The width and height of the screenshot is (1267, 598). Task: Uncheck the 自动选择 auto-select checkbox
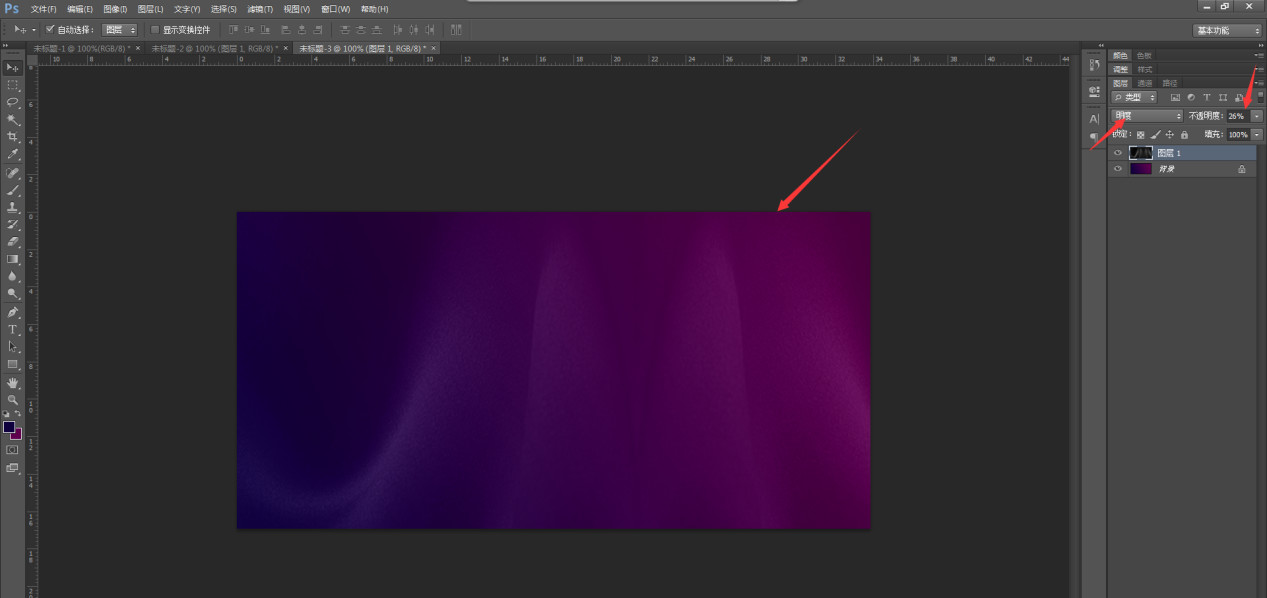point(50,30)
